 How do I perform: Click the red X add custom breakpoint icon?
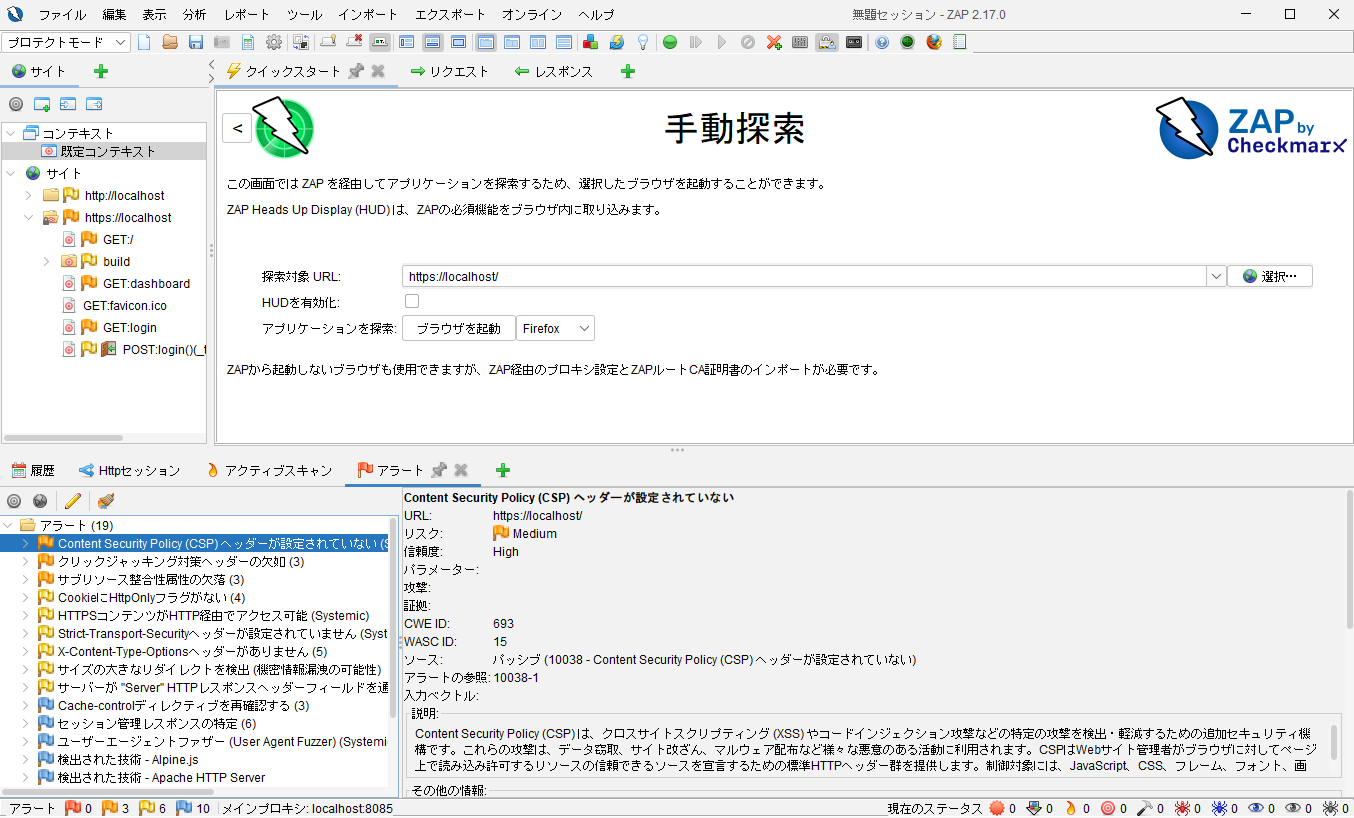tap(774, 42)
